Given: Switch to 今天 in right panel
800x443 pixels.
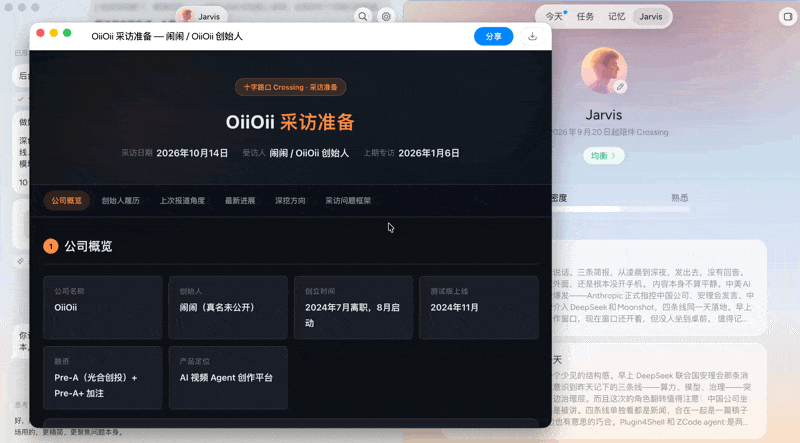Looking at the screenshot, I should click(554, 16).
